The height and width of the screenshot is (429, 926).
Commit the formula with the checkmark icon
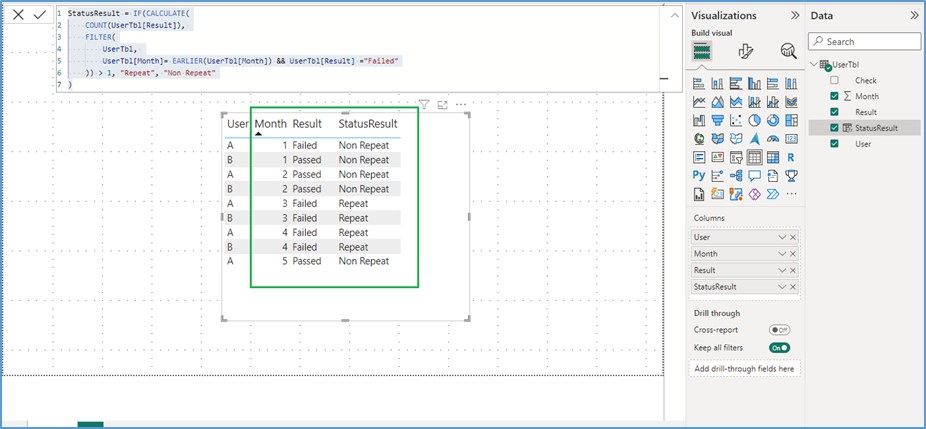[40, 15]
